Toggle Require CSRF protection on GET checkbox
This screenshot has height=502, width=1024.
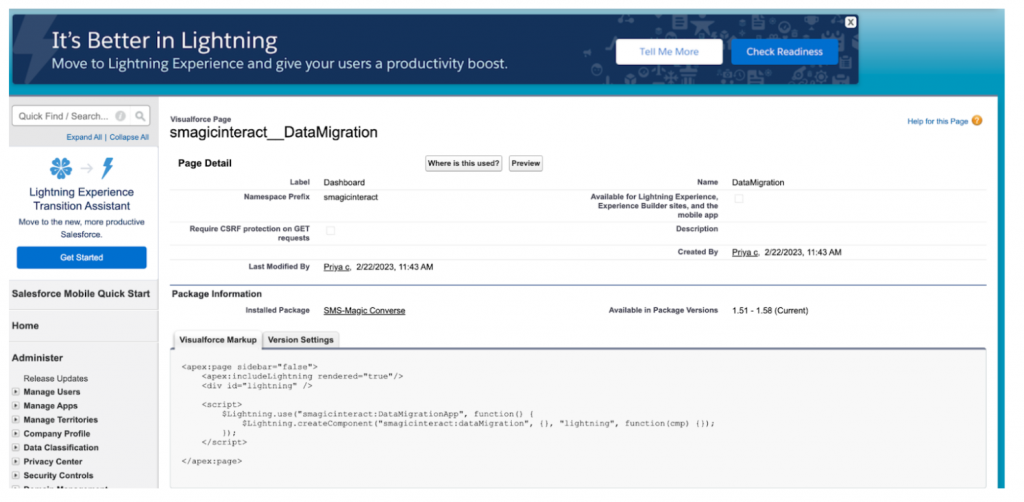pos(331,230)
